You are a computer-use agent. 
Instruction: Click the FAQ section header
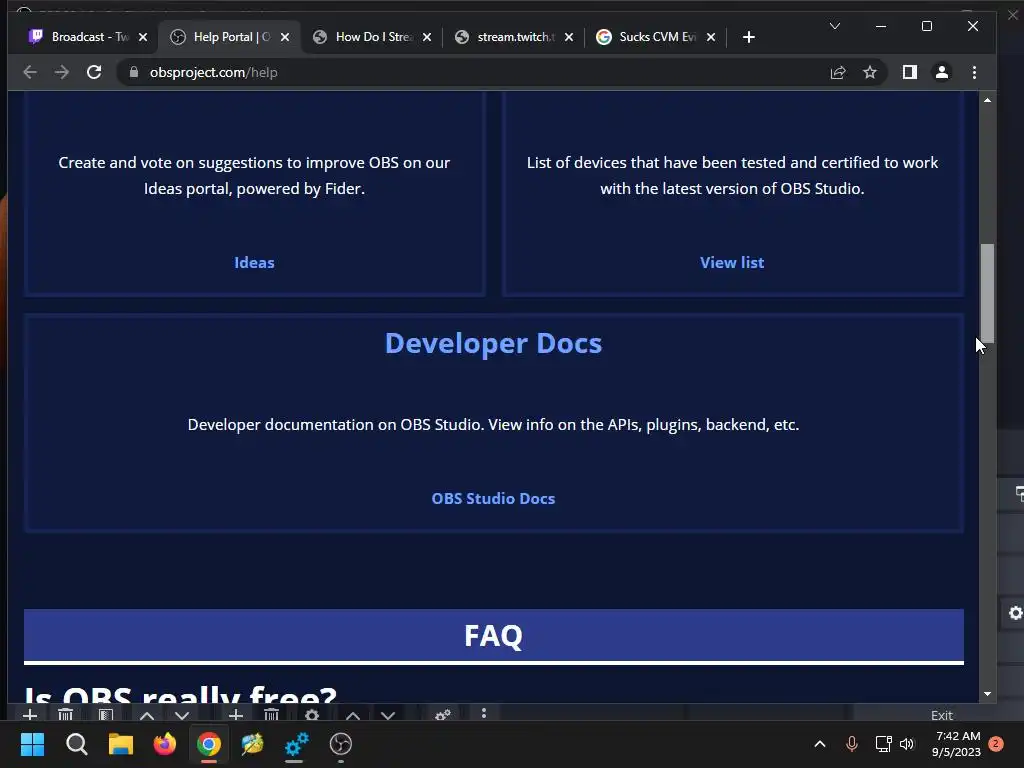tap(494, 636)
